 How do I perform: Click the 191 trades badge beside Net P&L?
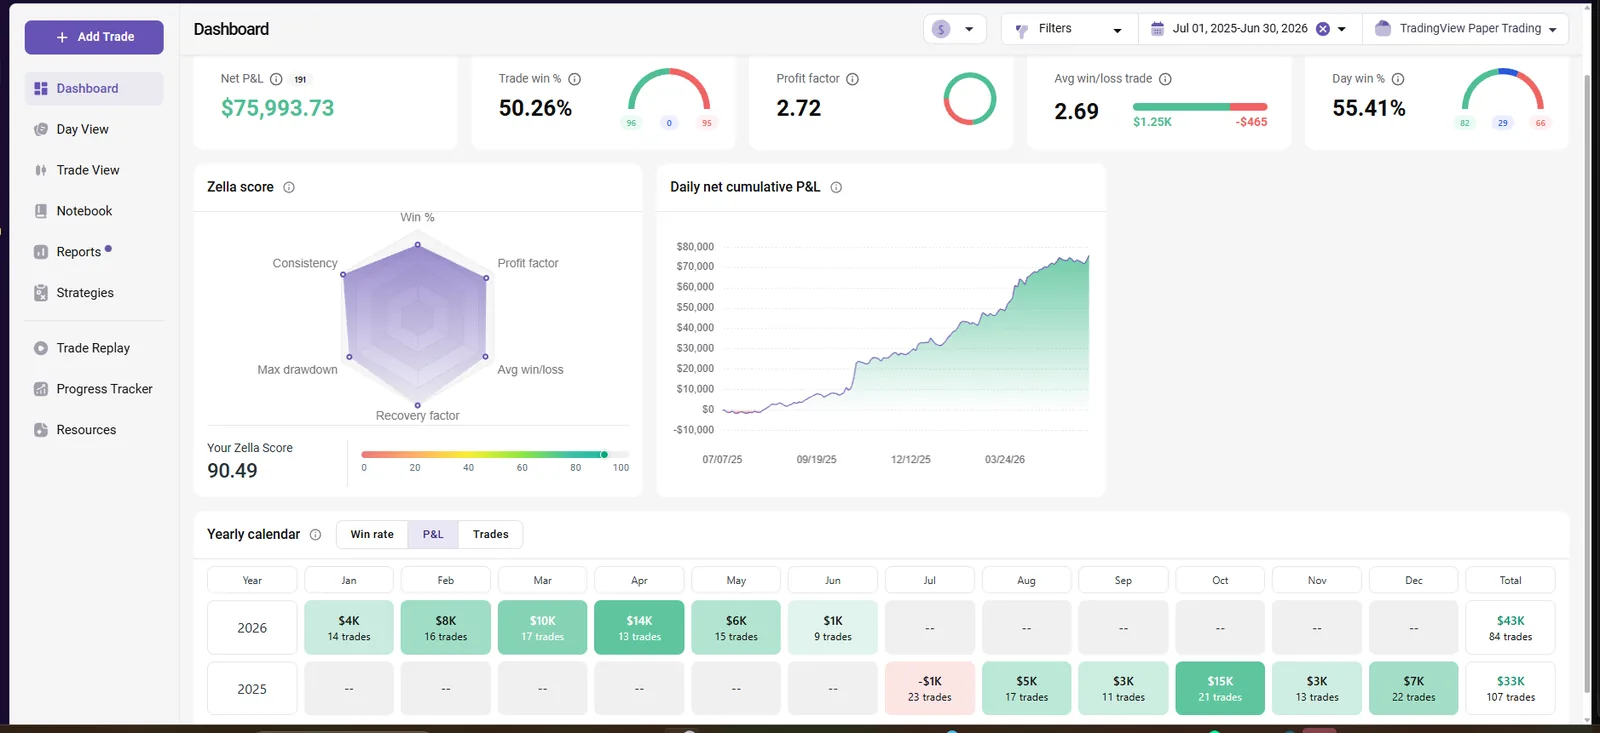(300, 79)
